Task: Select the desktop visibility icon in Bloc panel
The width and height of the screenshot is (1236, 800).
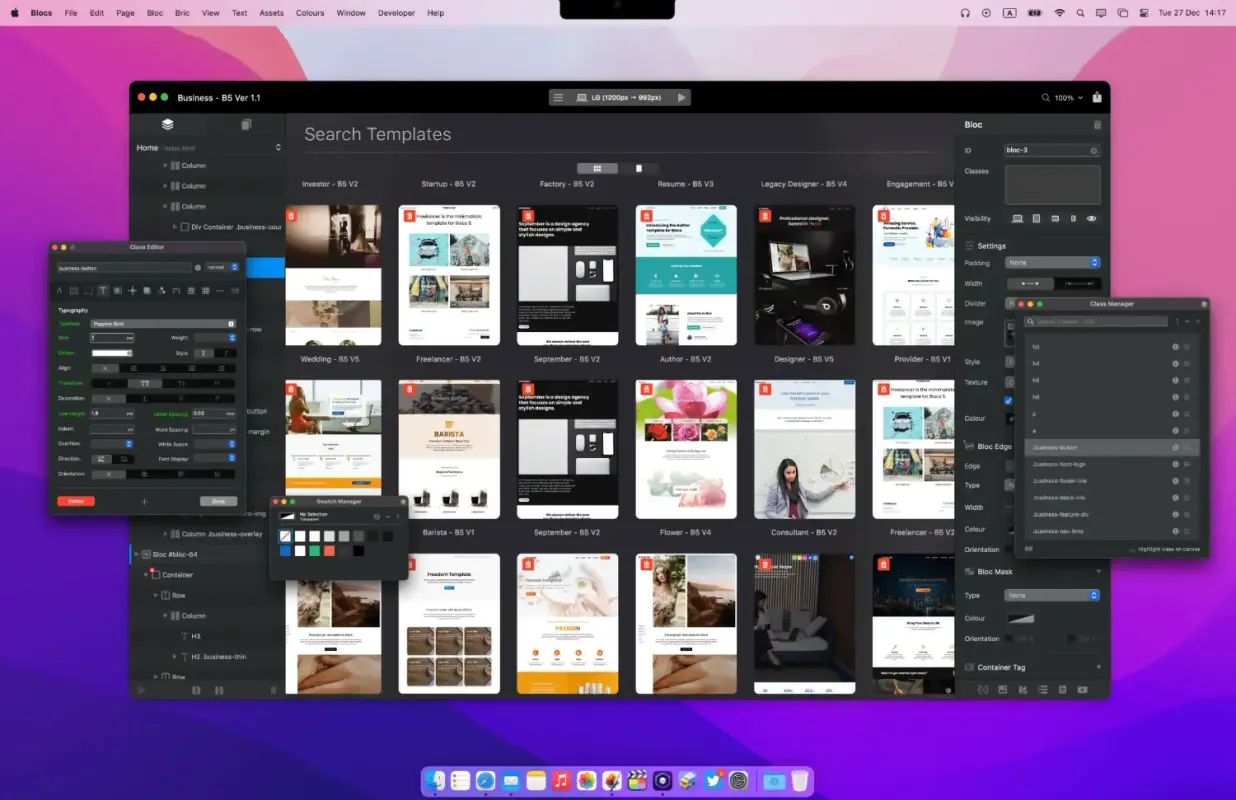Action: click(x=1018, y=218)
